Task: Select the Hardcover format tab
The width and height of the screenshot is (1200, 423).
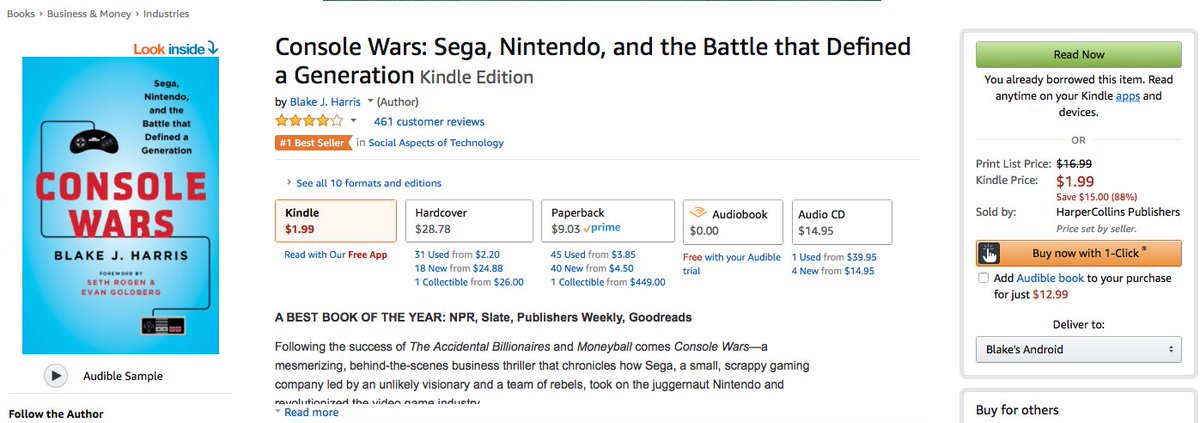Action: (x=468, y=221)
